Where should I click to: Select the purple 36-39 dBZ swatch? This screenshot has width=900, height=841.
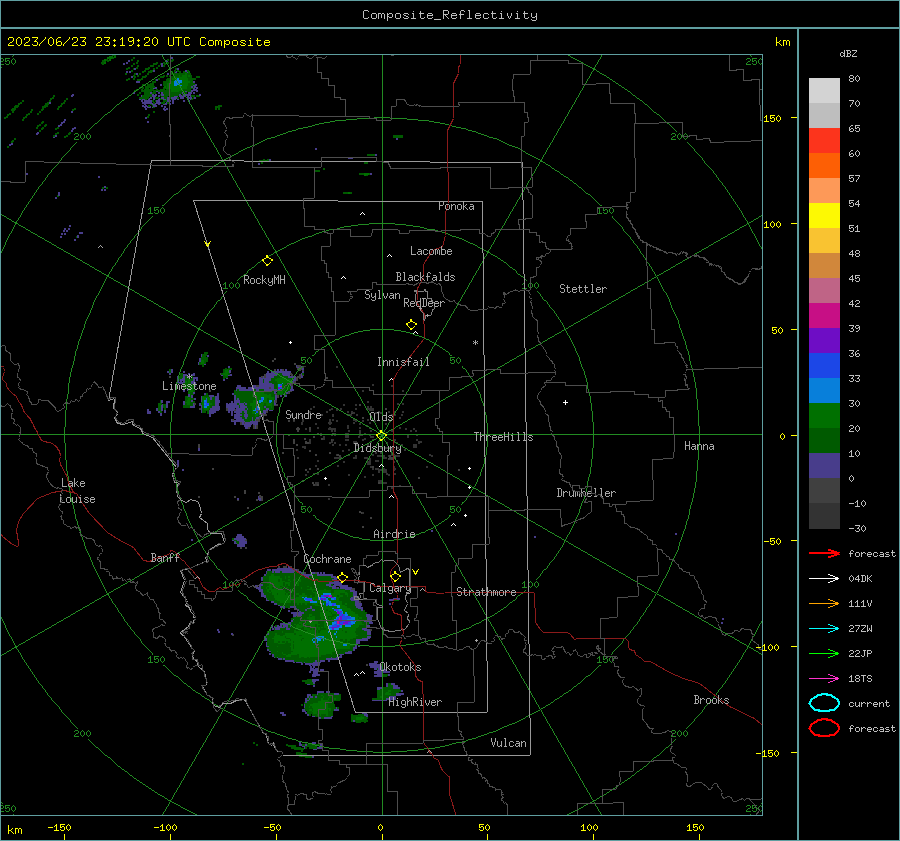(824, 341)
